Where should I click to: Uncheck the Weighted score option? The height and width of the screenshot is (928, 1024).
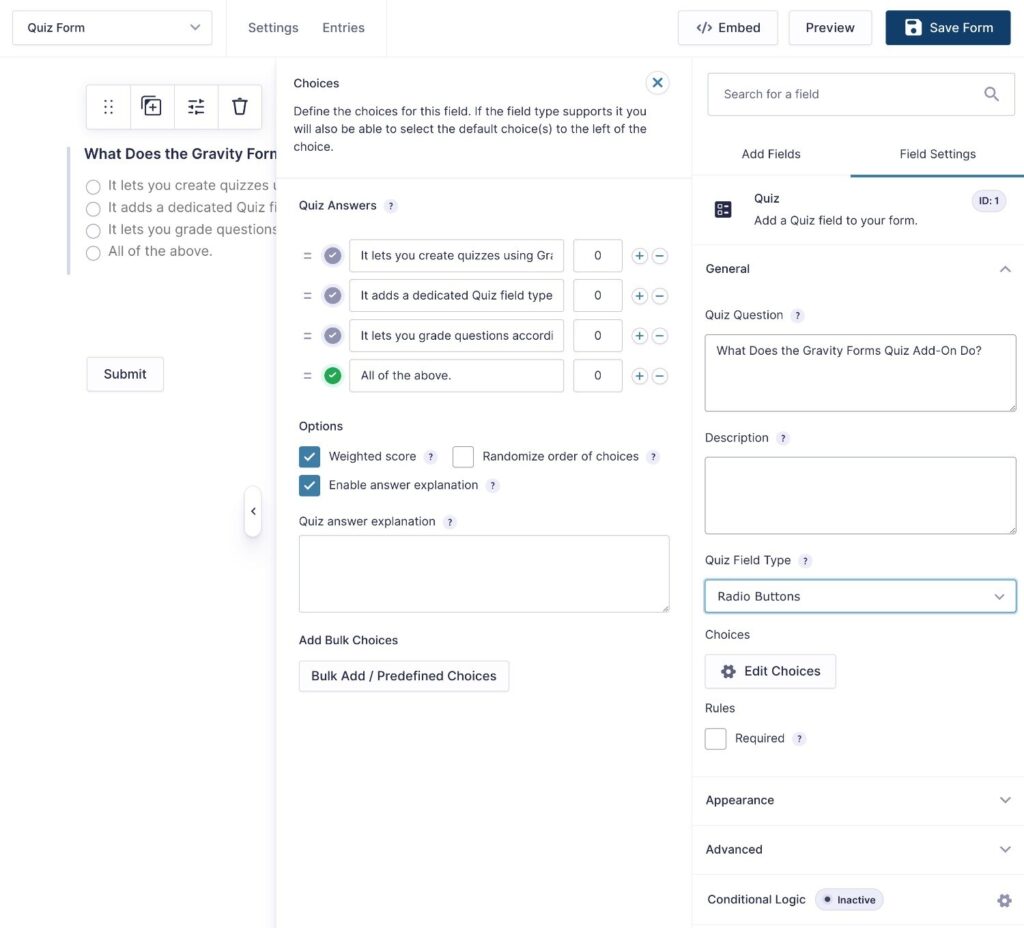[309, 456]
